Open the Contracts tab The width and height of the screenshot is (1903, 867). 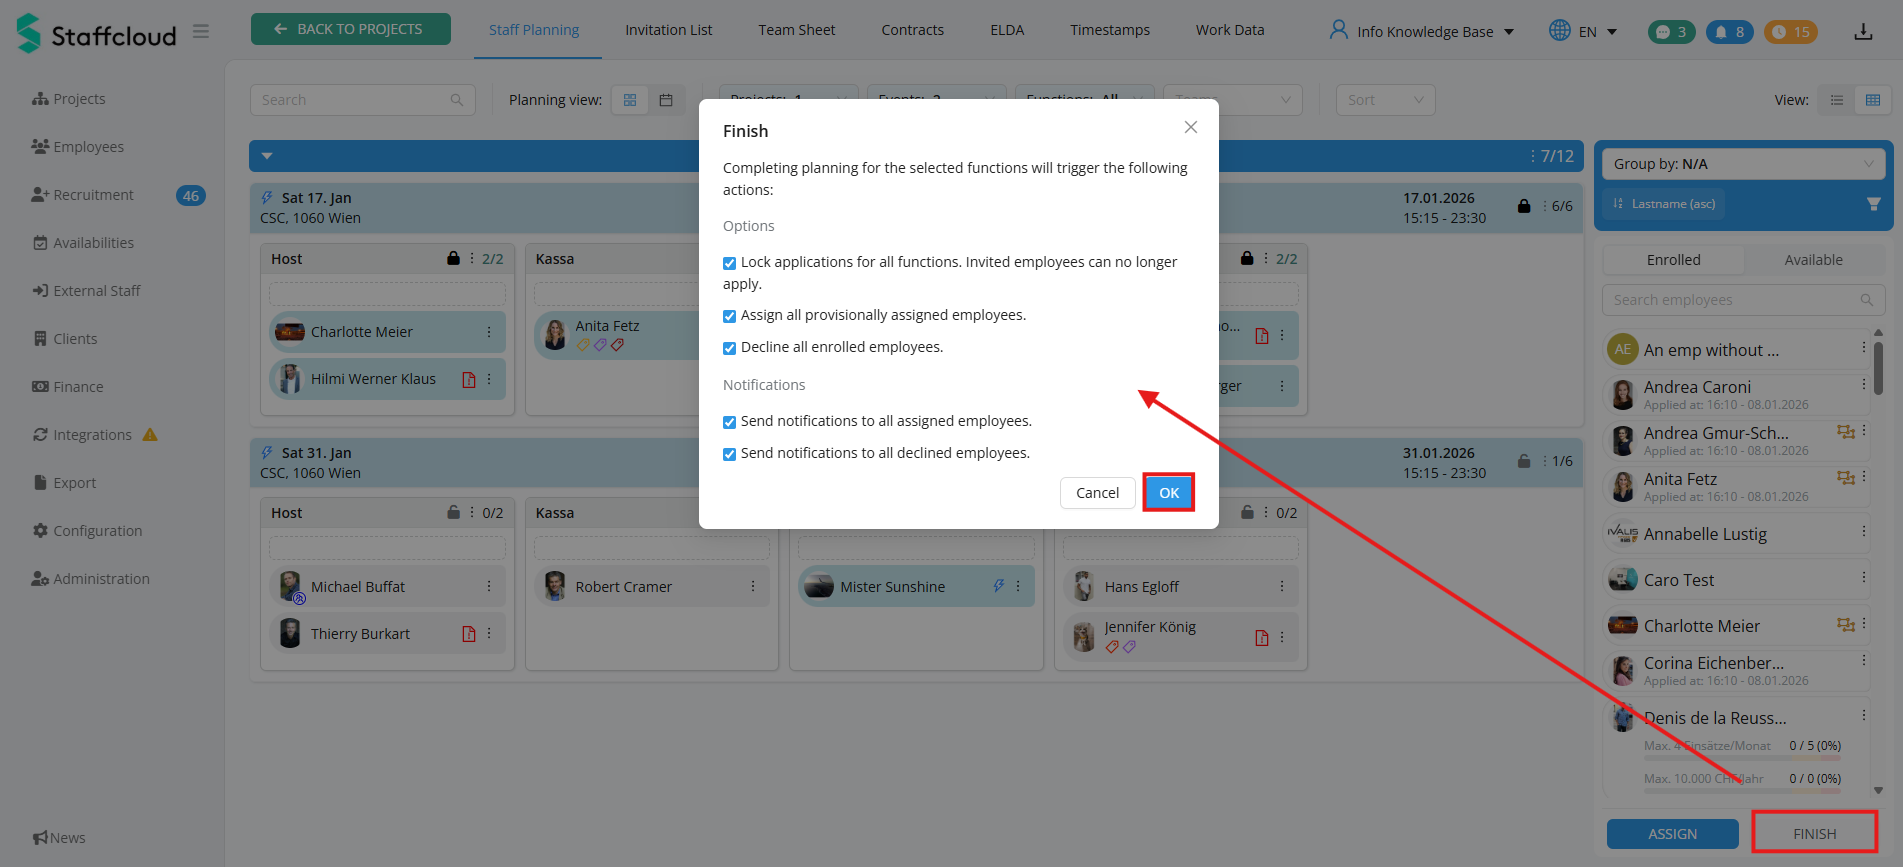point(912,30)
